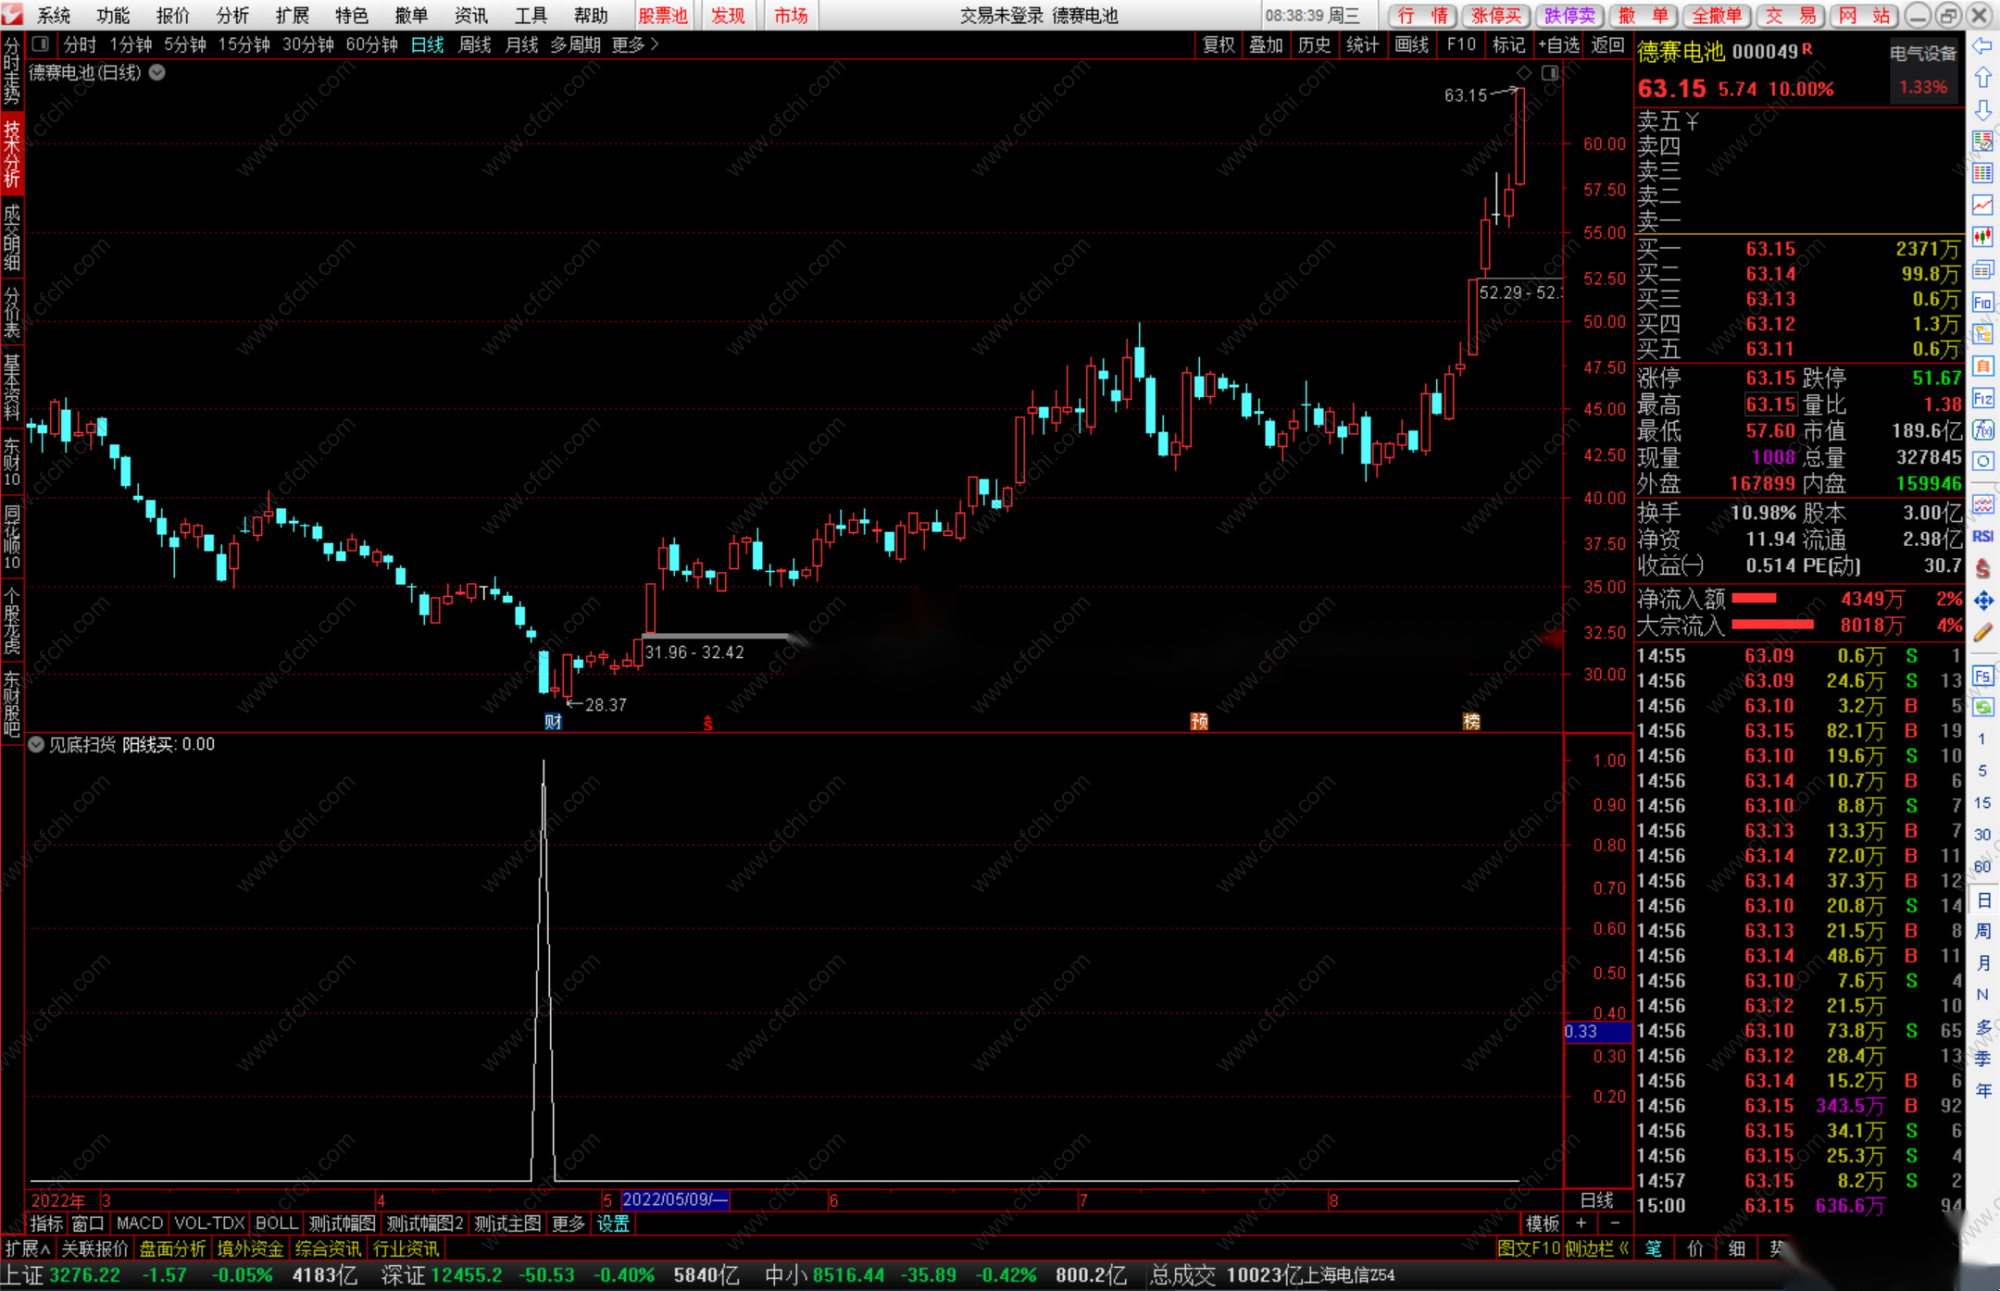Screen dimensions: 2000x1291
Task: Open the 分析 menu
Action: 232,15
